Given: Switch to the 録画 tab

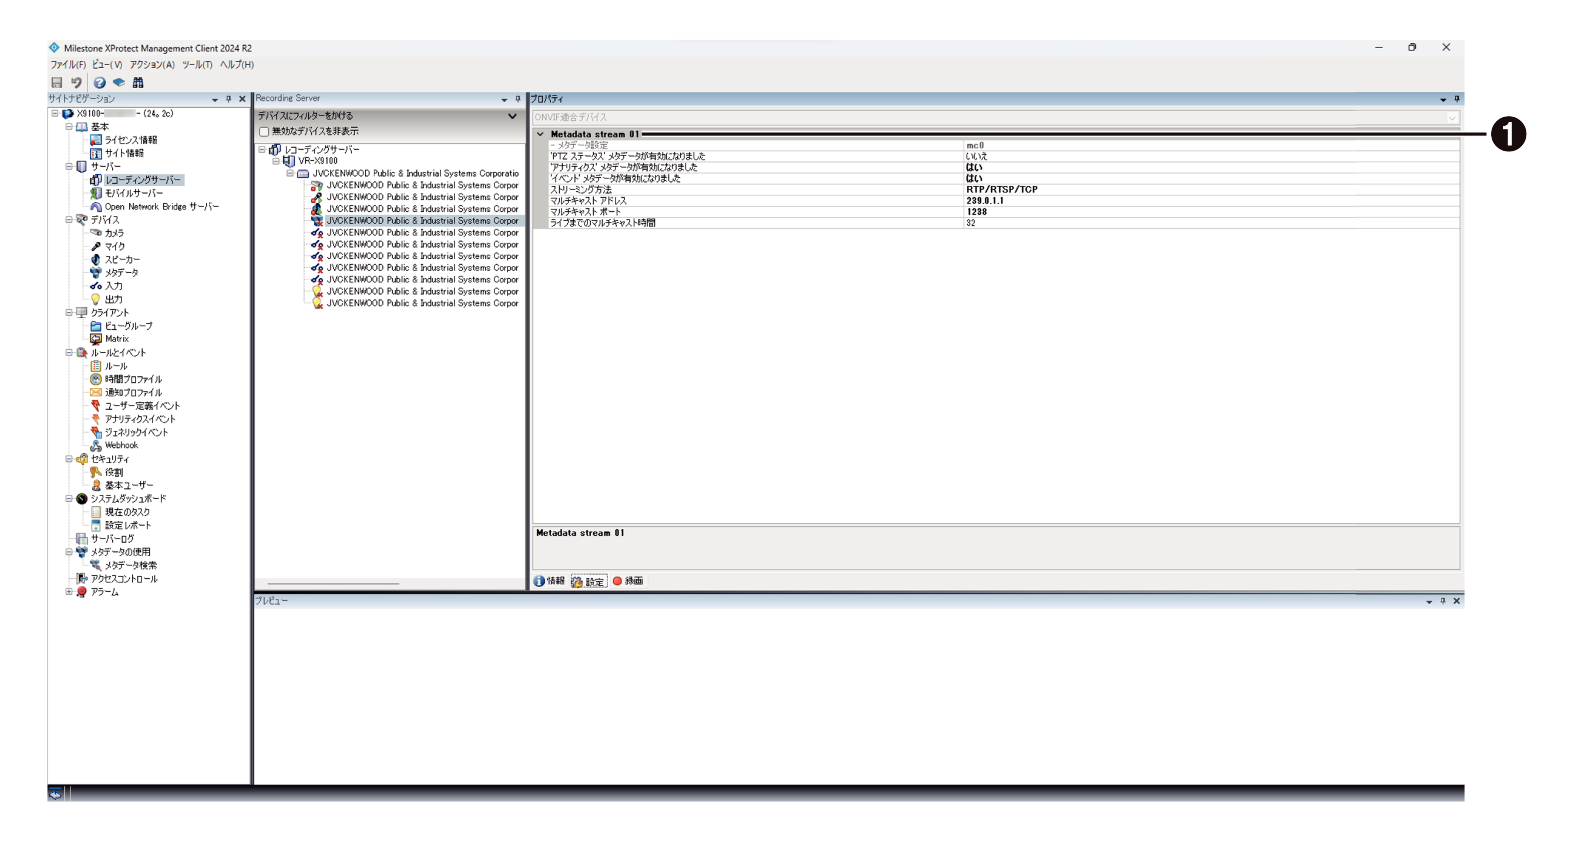Looking at the screenshot, I should [x=628, y=581].
